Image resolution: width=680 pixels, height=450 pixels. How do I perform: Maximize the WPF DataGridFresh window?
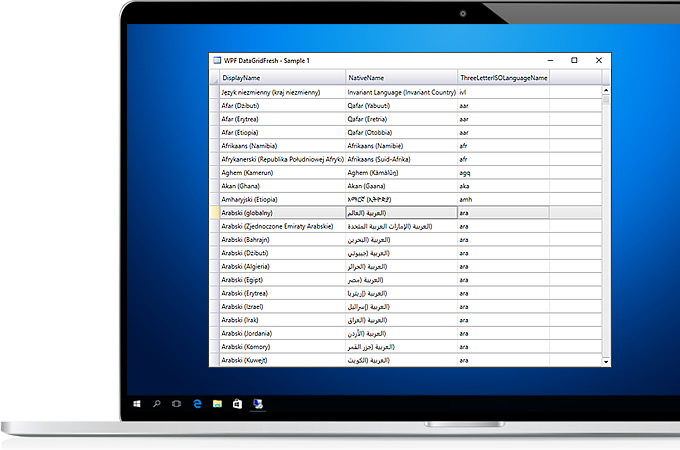(574, 60)
